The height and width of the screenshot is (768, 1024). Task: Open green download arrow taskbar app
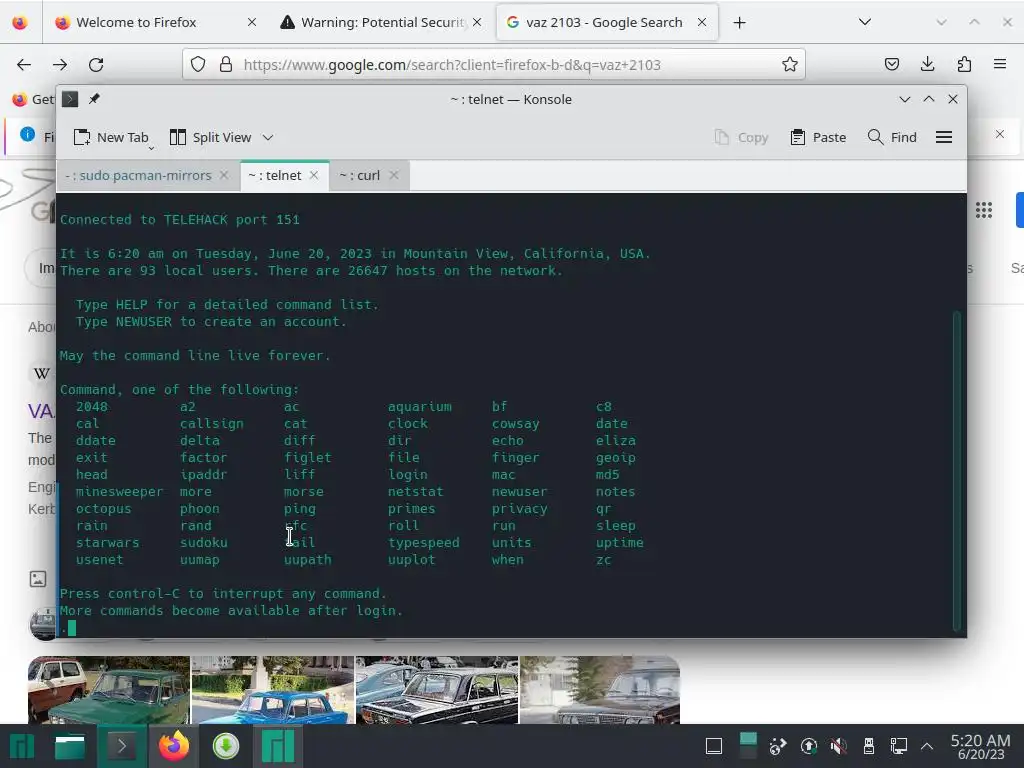pos(226,746)
